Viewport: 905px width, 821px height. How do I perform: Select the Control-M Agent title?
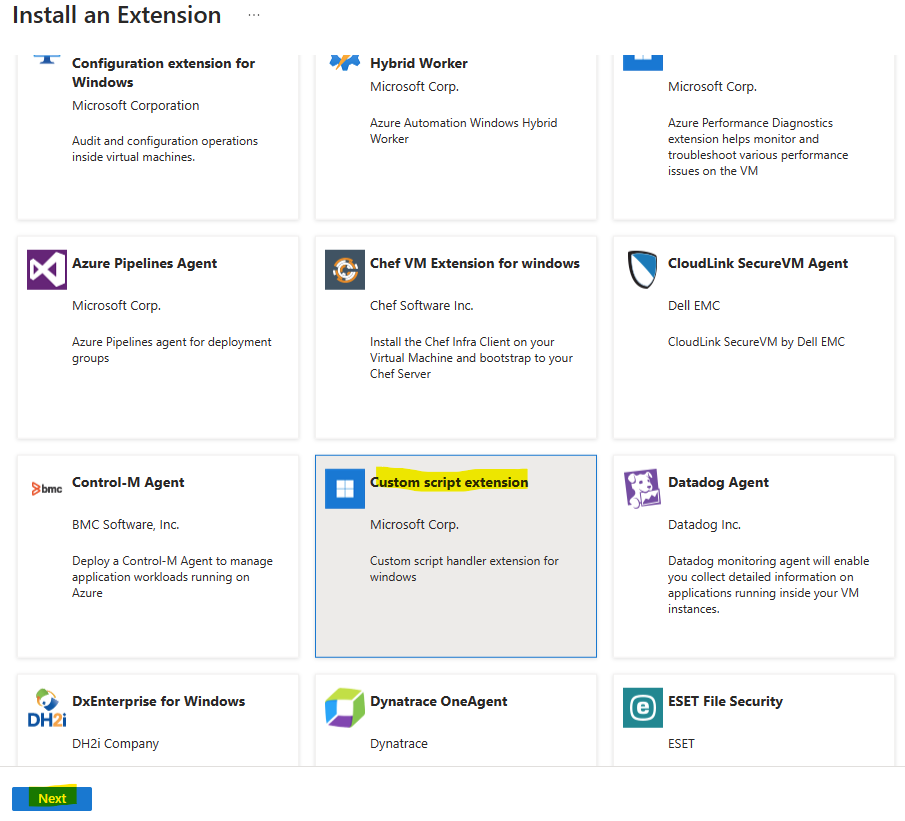[128, 482]
